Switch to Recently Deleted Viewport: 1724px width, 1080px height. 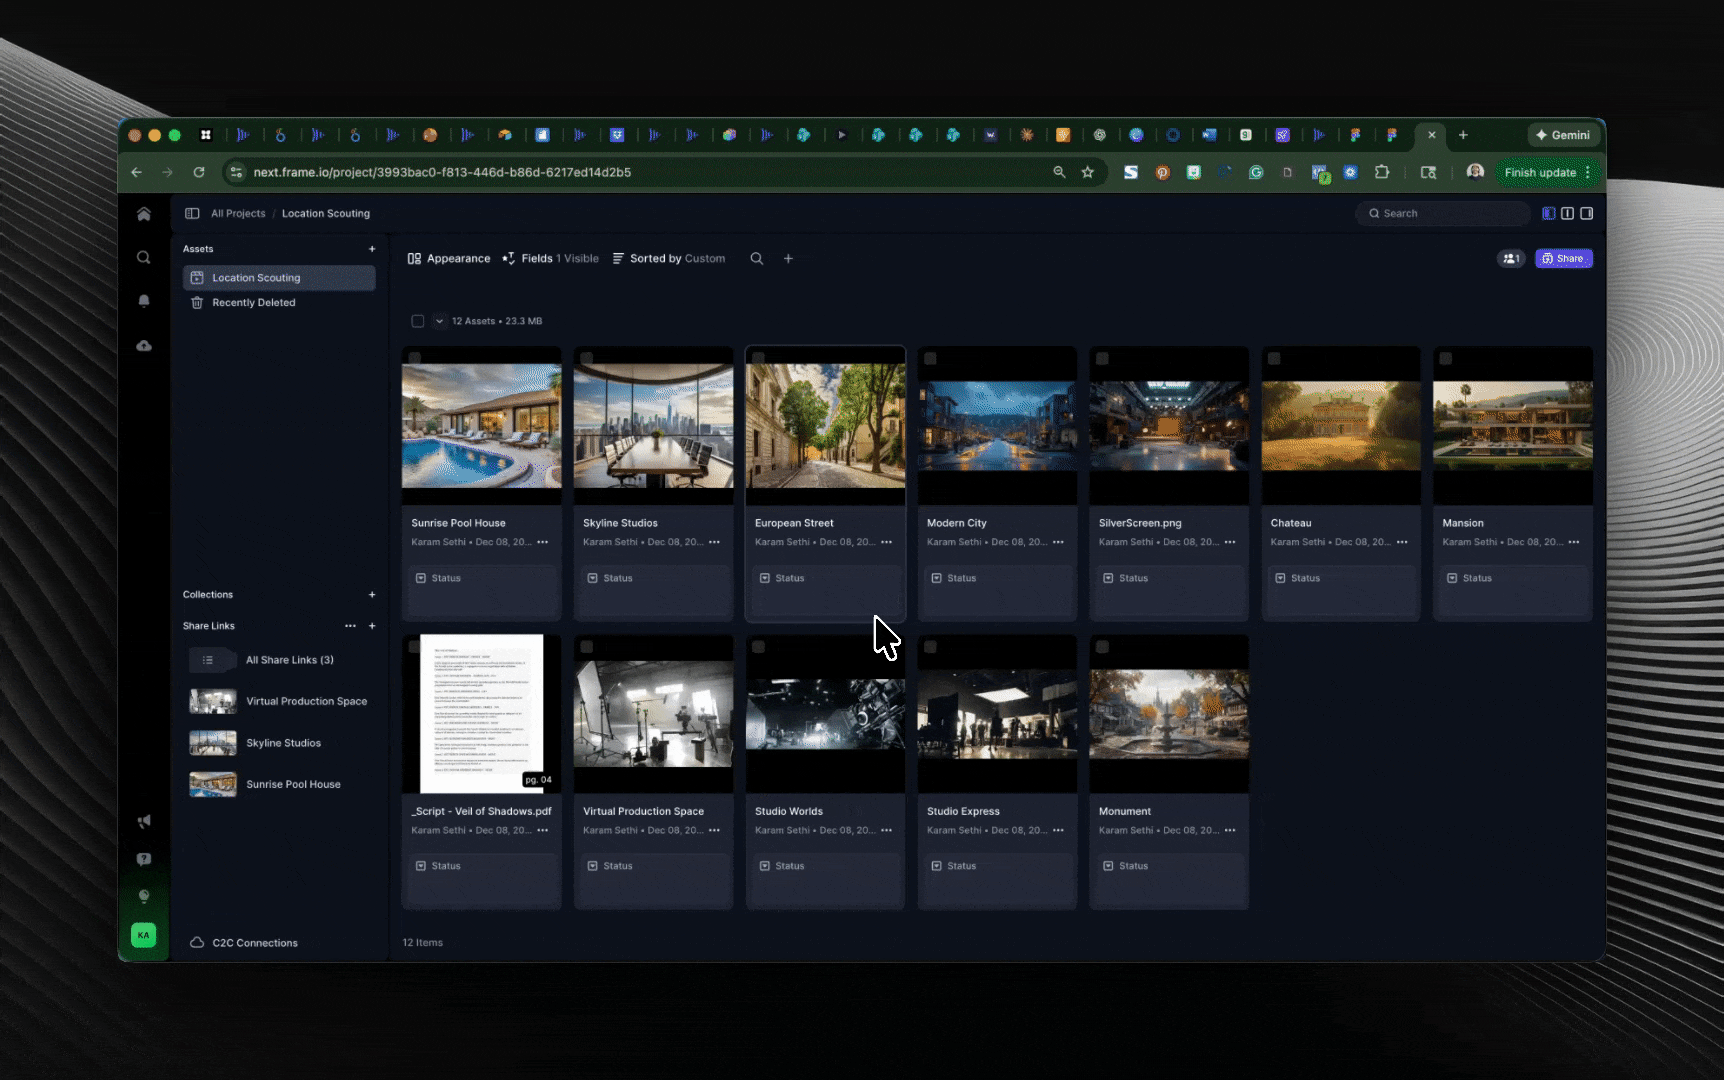pyautogui.click(x=253, y=302)
